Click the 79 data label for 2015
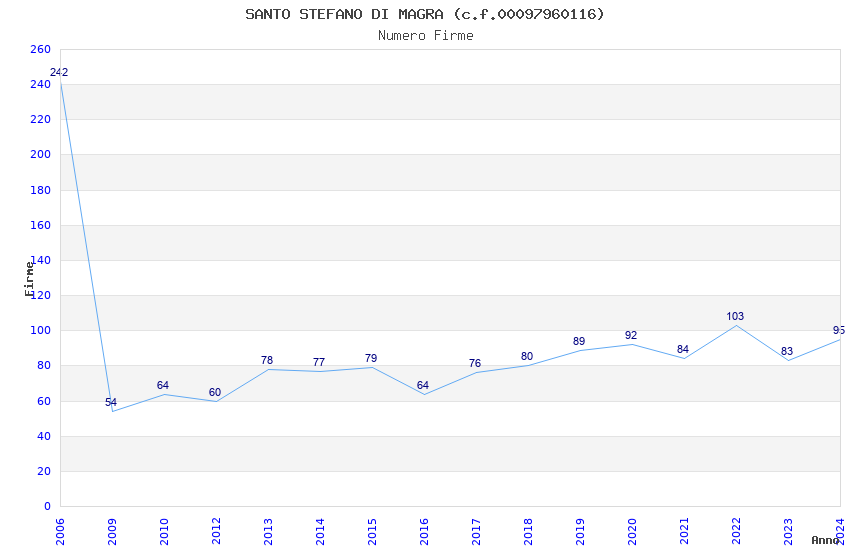Screen dimensions: 850x550 click(371, 358)
